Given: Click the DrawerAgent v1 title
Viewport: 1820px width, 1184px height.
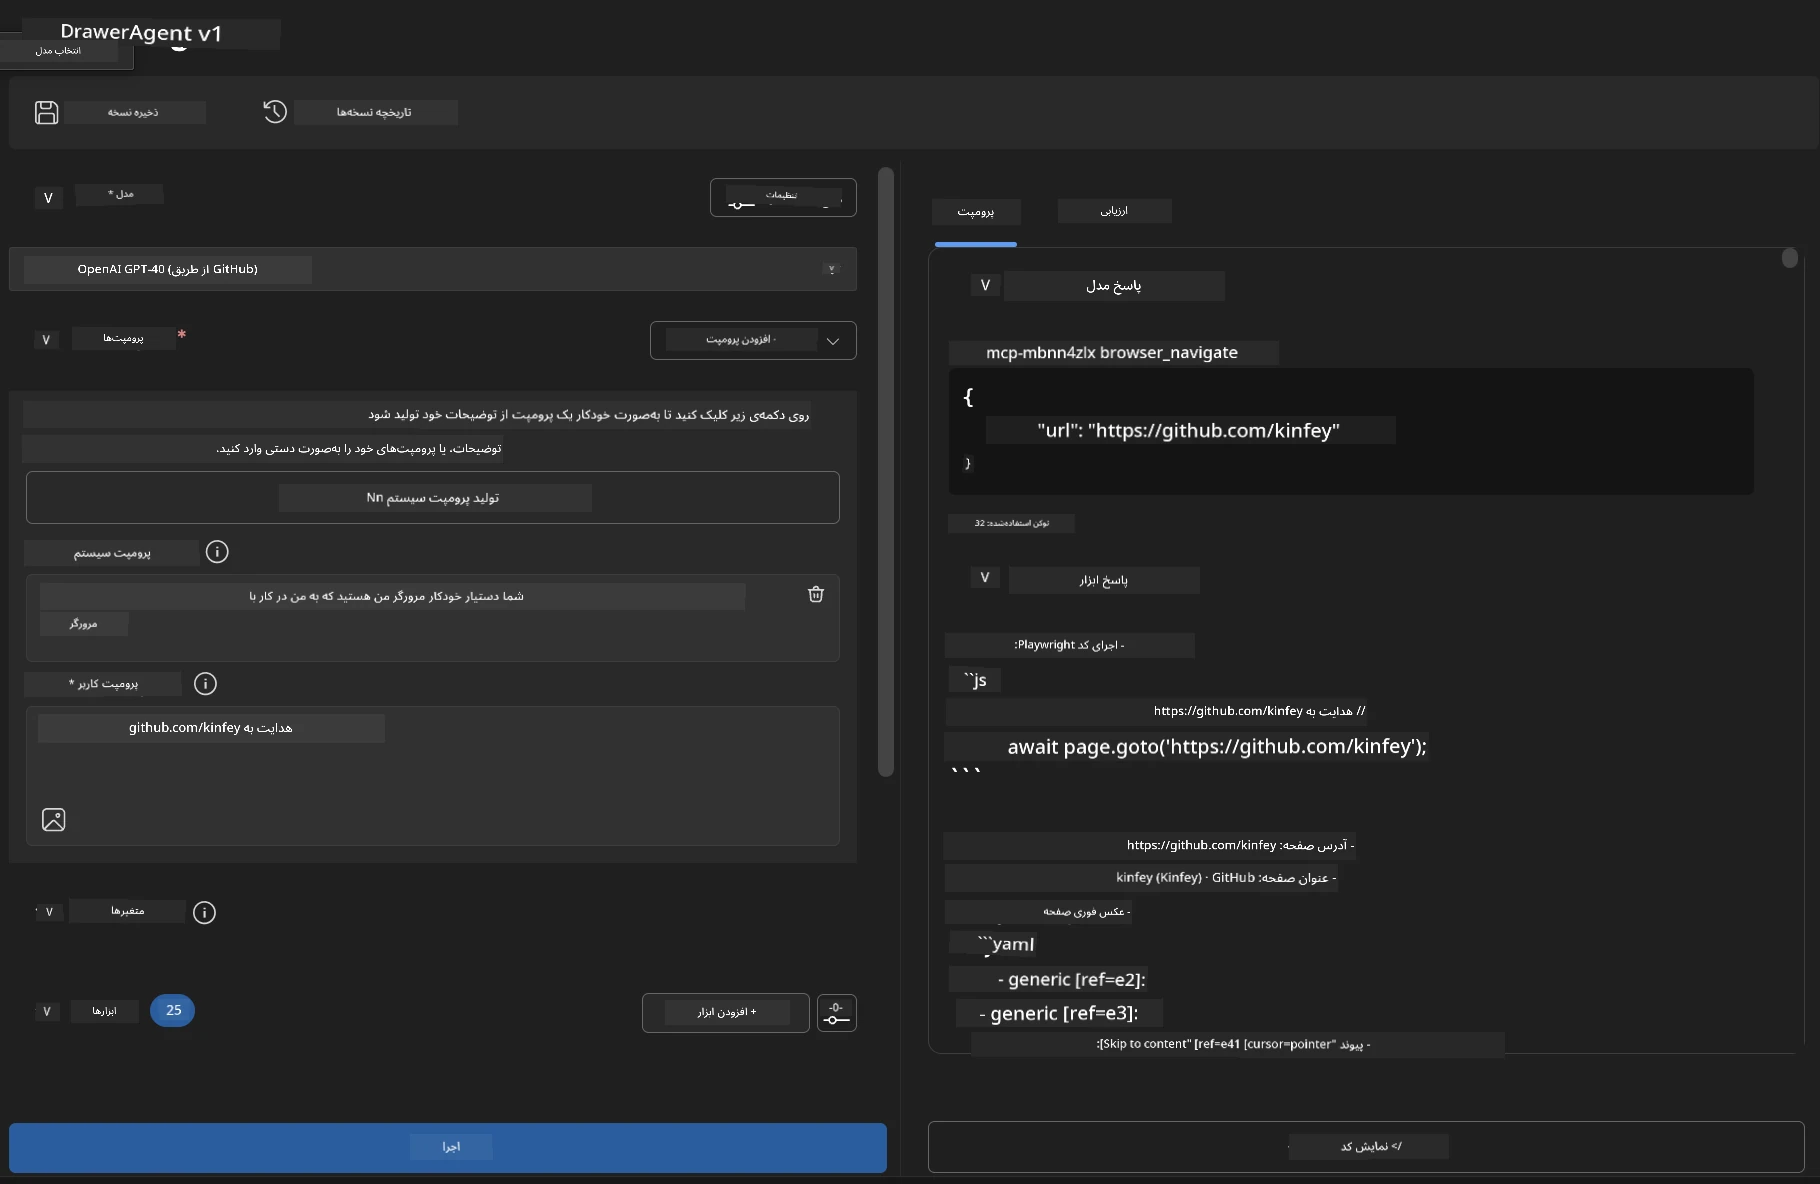Looking at the screenshot, I should point(141,33).
